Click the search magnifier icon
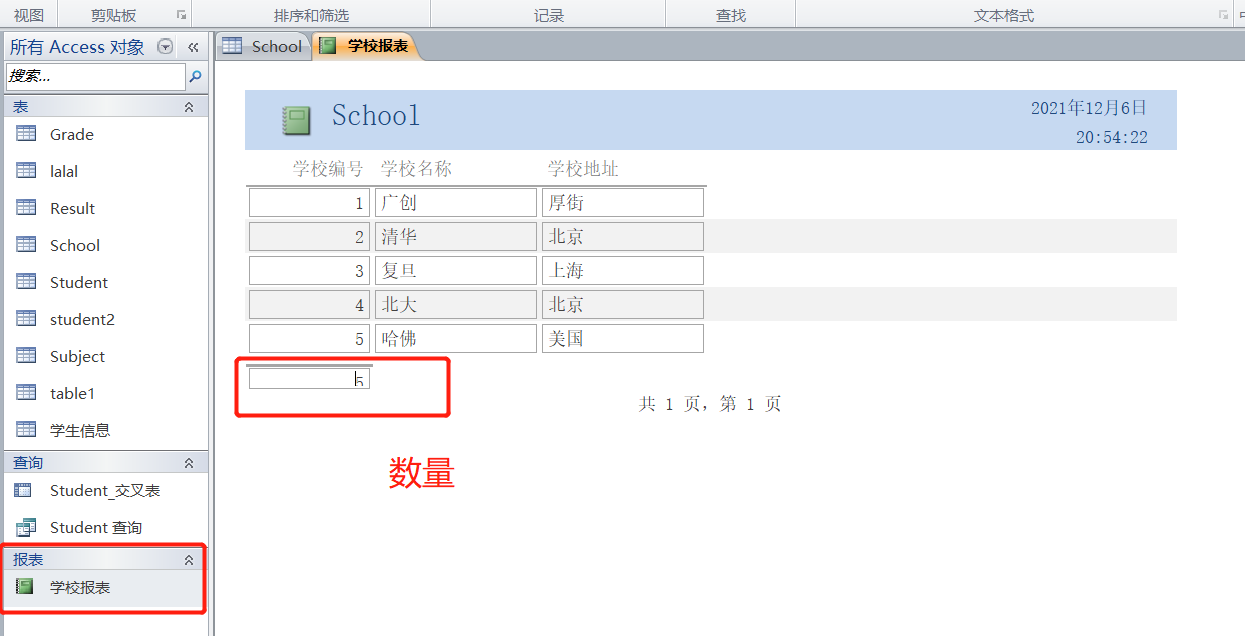This screenshot has width=1245, height=636. pyautogui.click(x=196, y=76)
